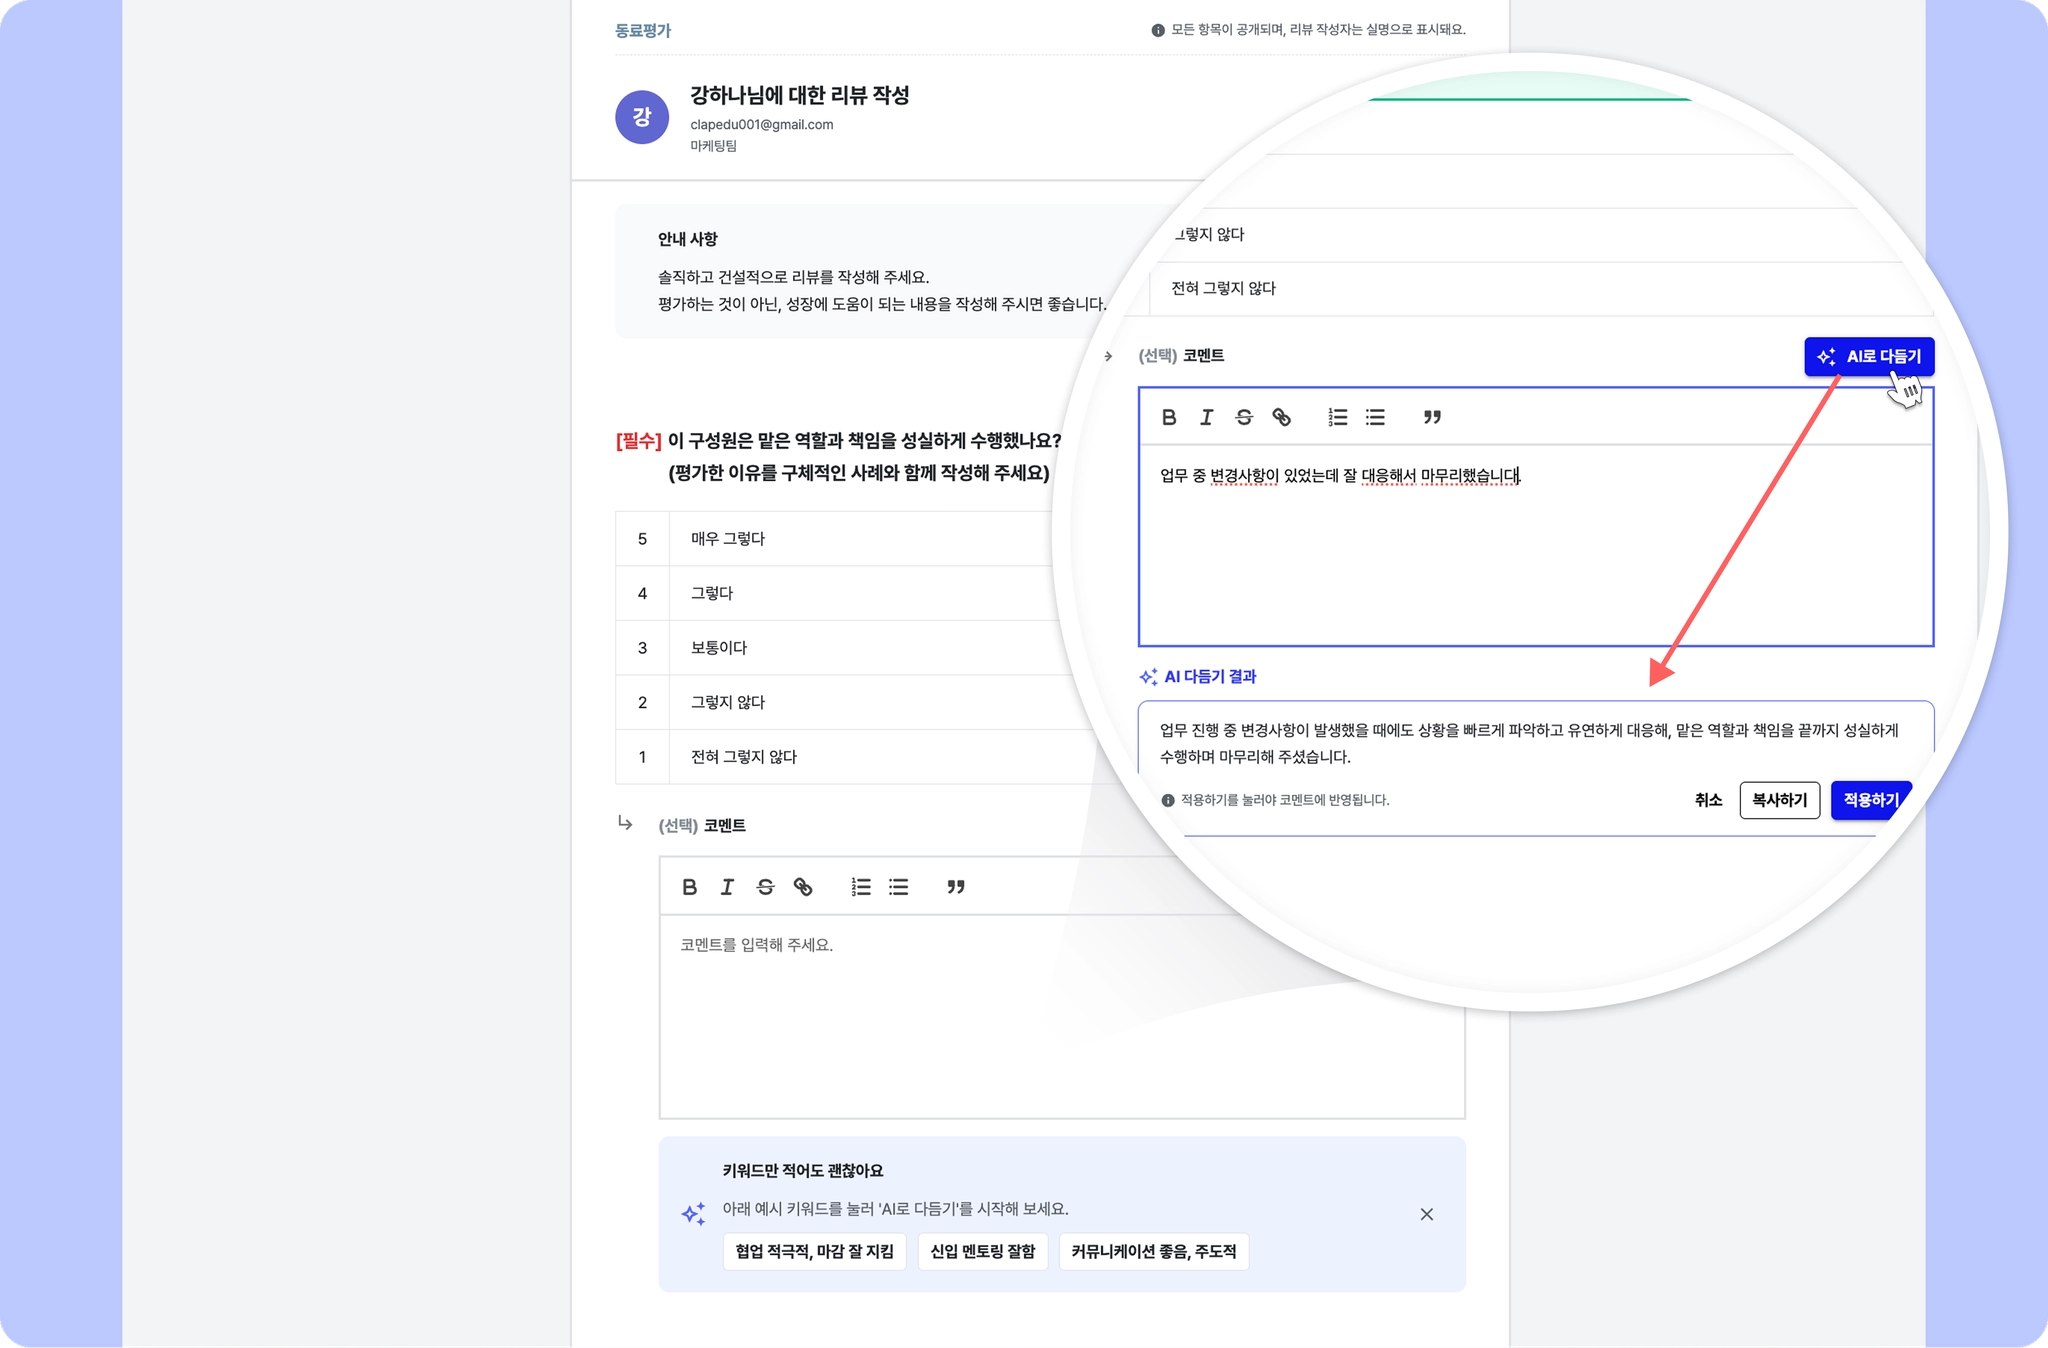Screen dimensions: 2048x1348
Task: Click bullet list icon in lower comment editor
Action: click(x=899, y=887)
